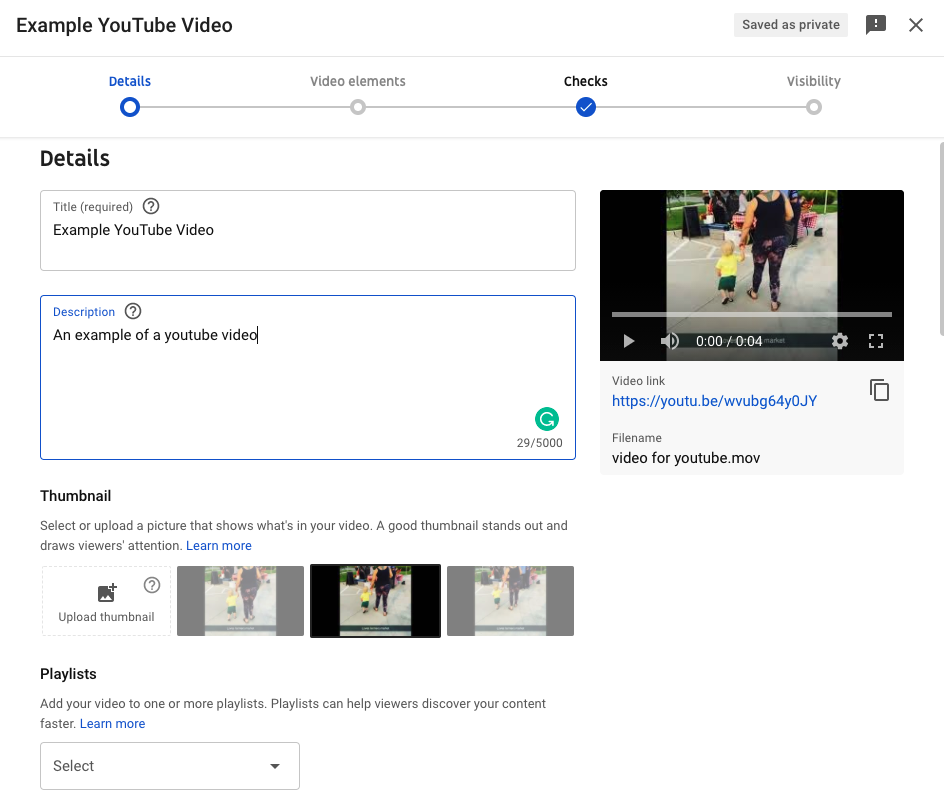
Task: Open the youtu.be video link
Action: pos(714,401)
